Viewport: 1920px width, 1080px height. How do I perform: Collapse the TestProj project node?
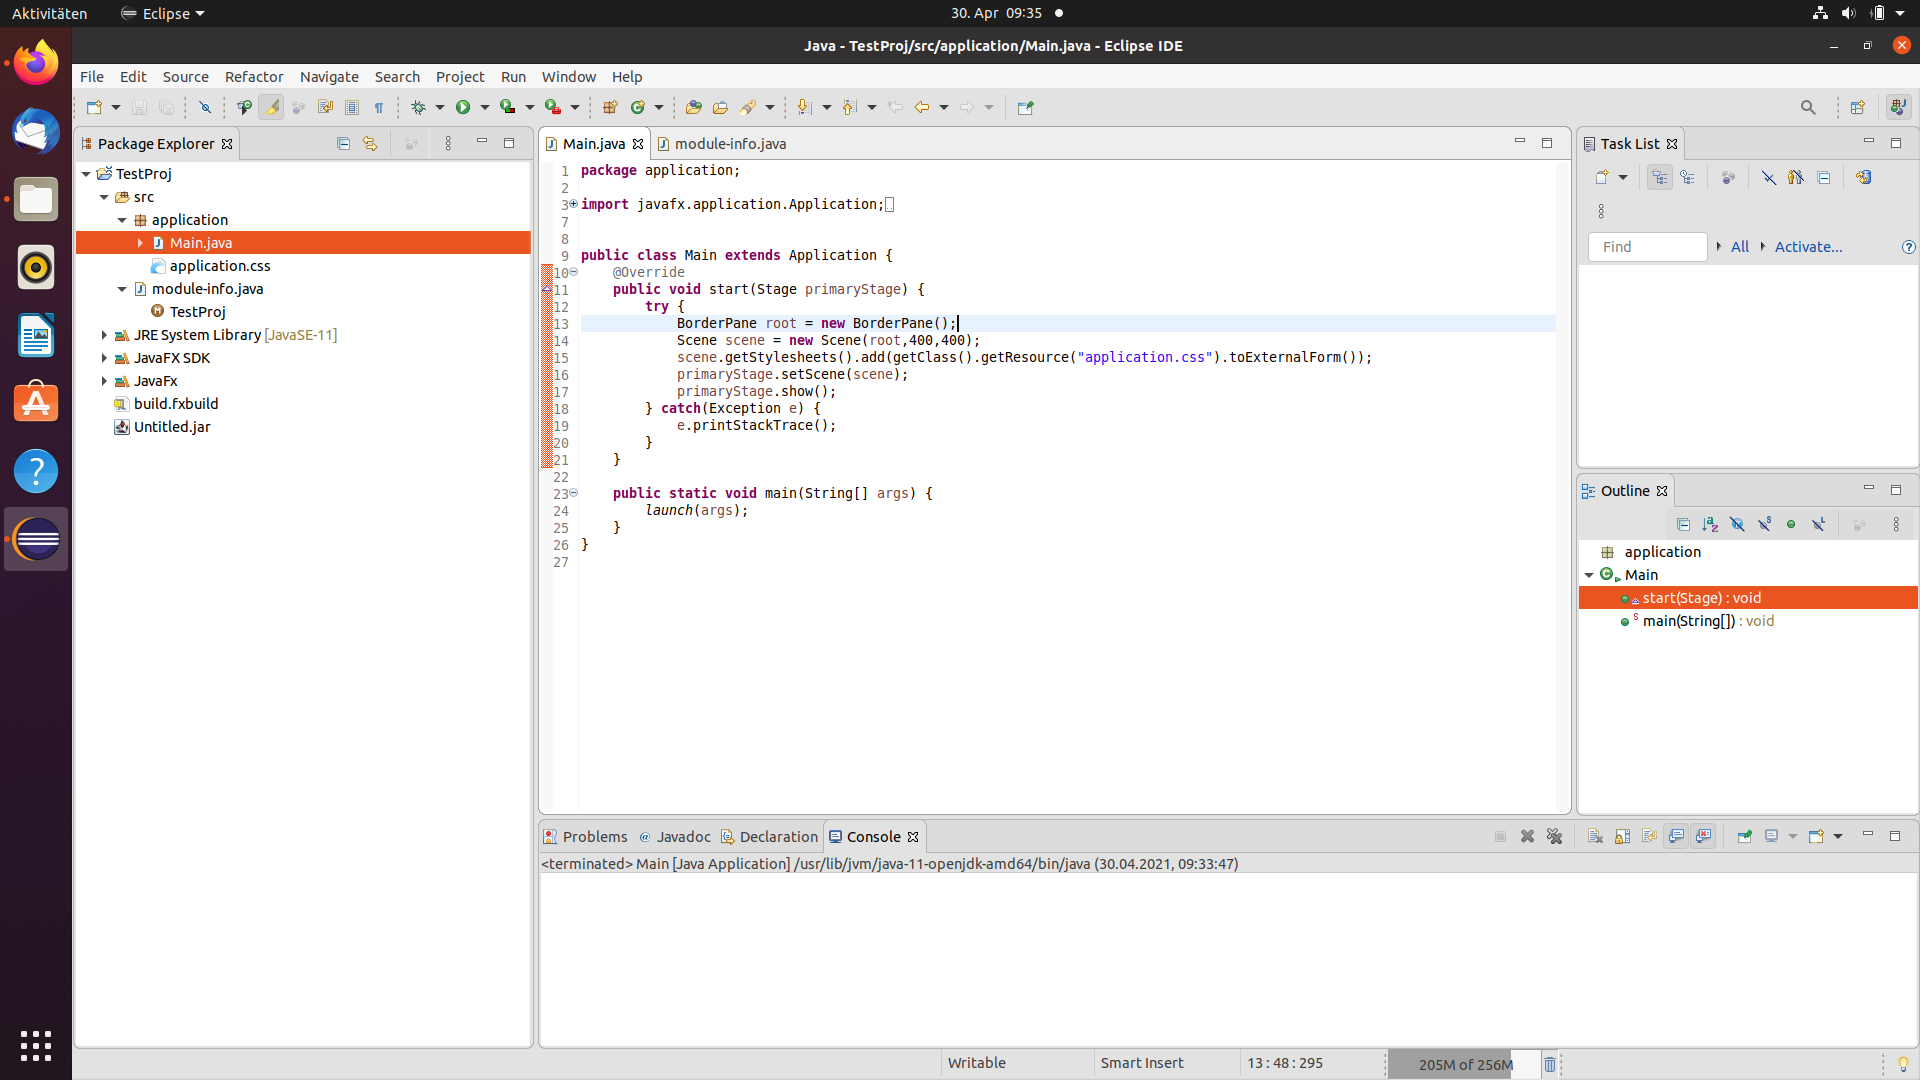(x=86, y=174)
